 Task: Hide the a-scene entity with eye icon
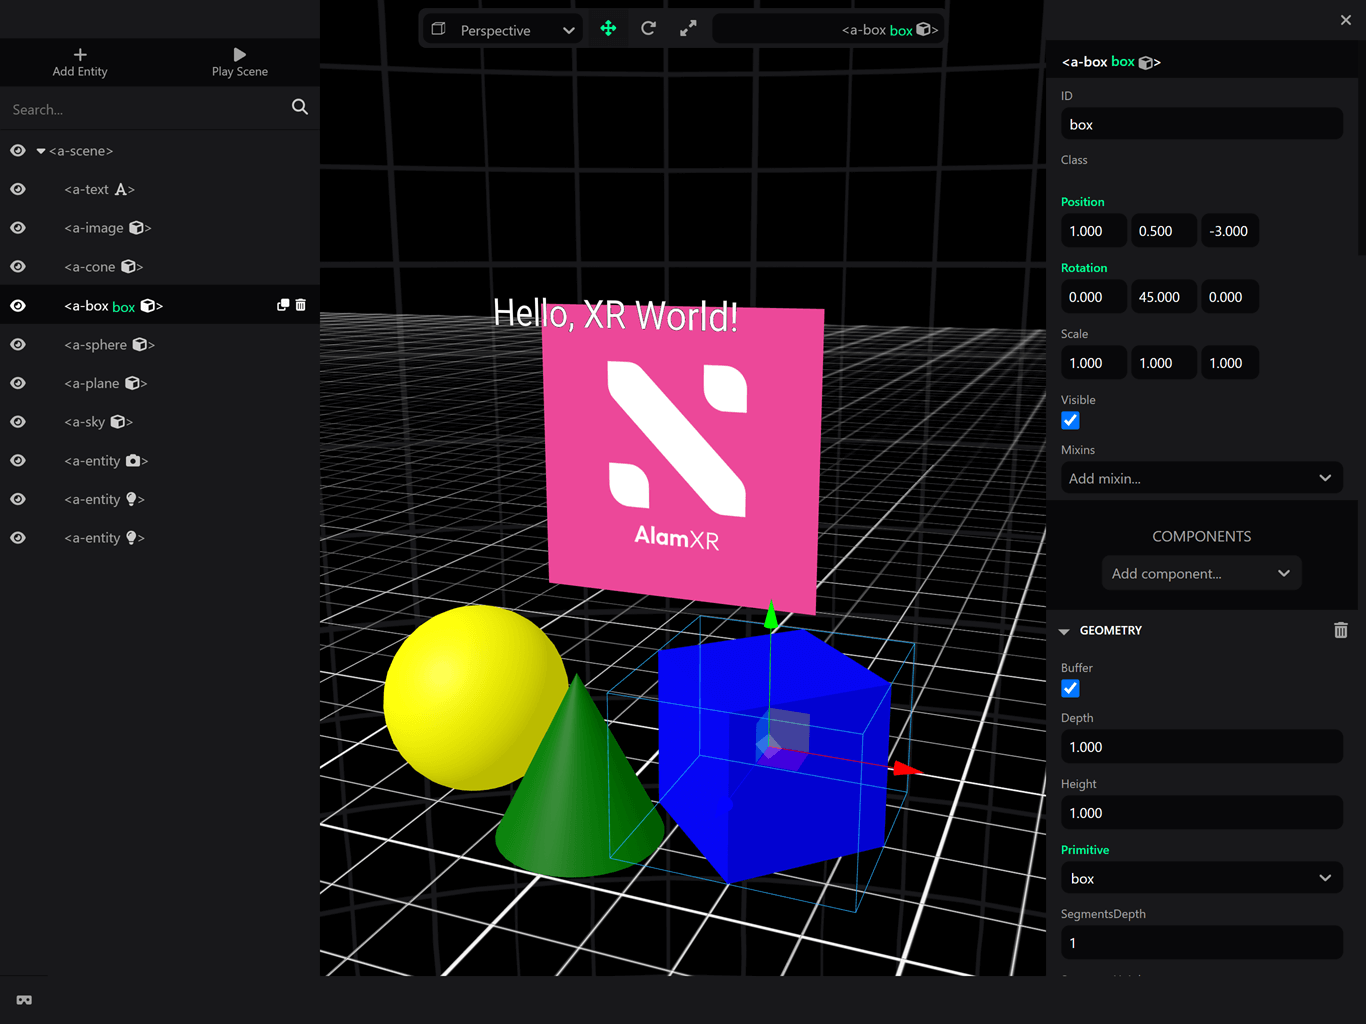[x=18, y=151]
